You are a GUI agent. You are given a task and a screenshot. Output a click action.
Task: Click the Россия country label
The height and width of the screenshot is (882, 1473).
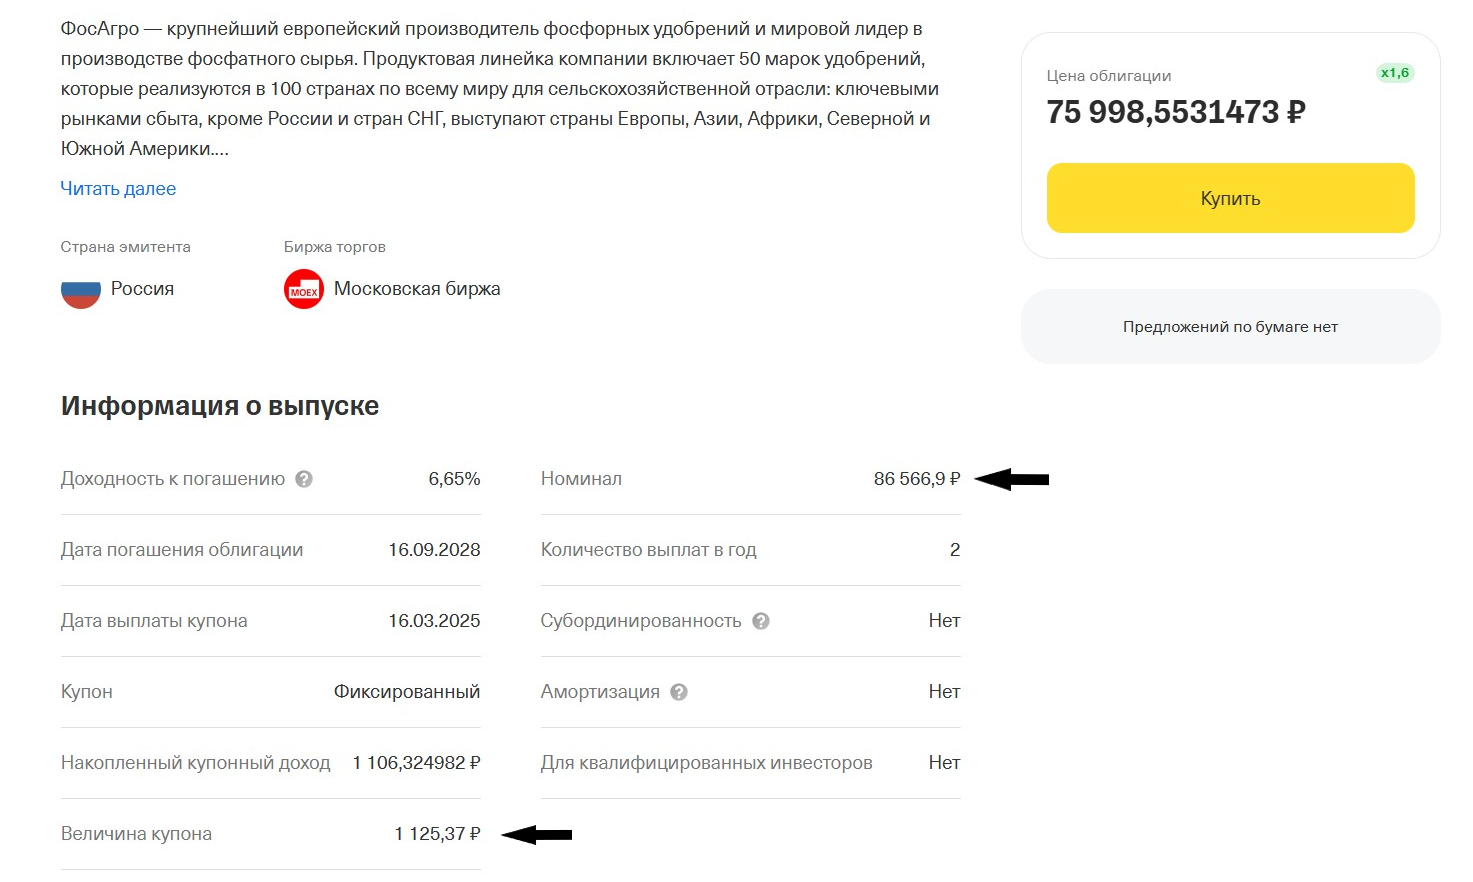[142, 289]
